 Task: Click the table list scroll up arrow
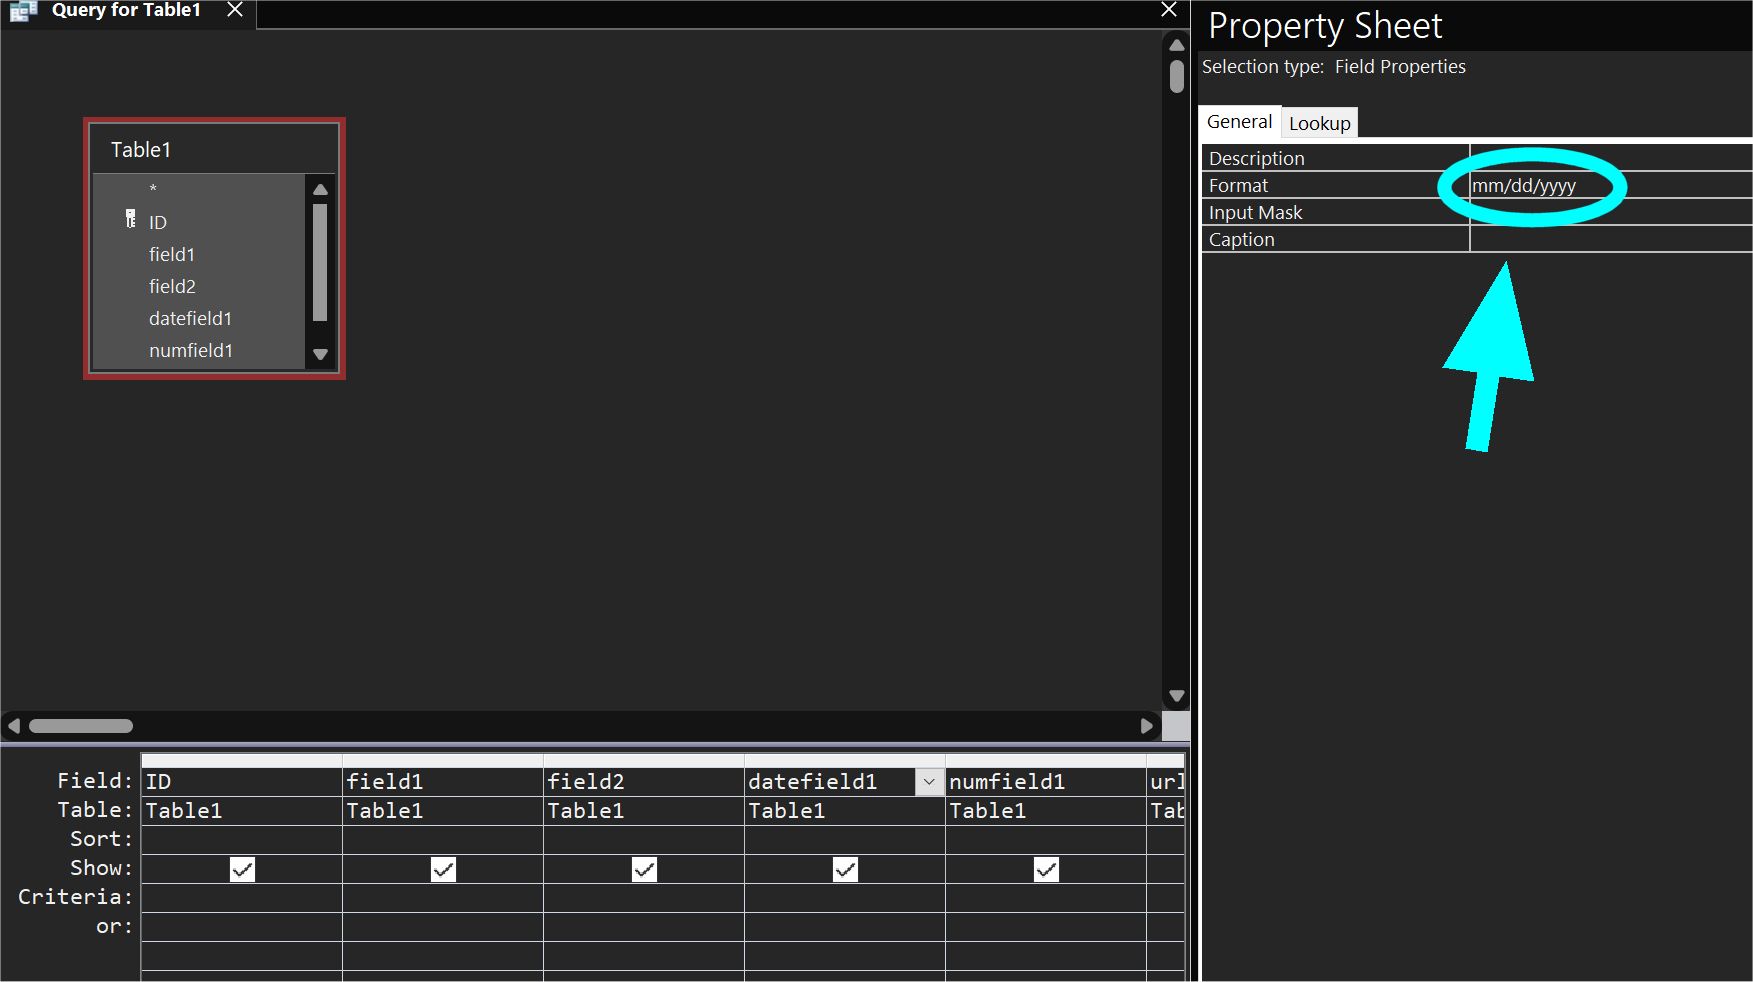click(x=320, y=190)
